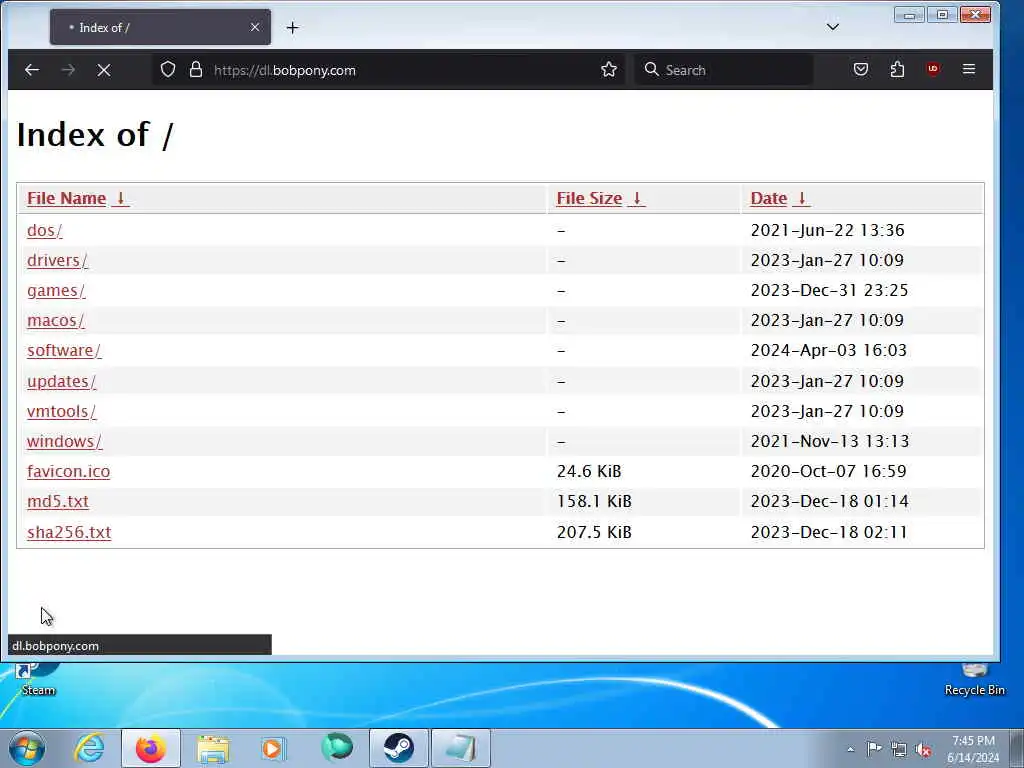The image size is (1024, 768).
Task: Click the 207.5 KiB file size
Action: tap(594, 532)
